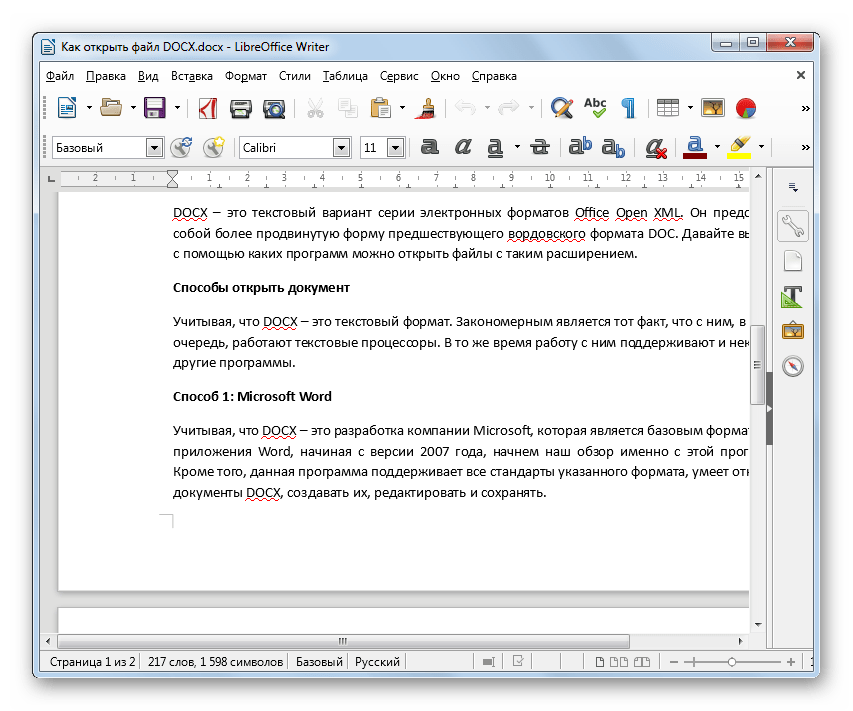Click word count 217 слов status field

215,662
